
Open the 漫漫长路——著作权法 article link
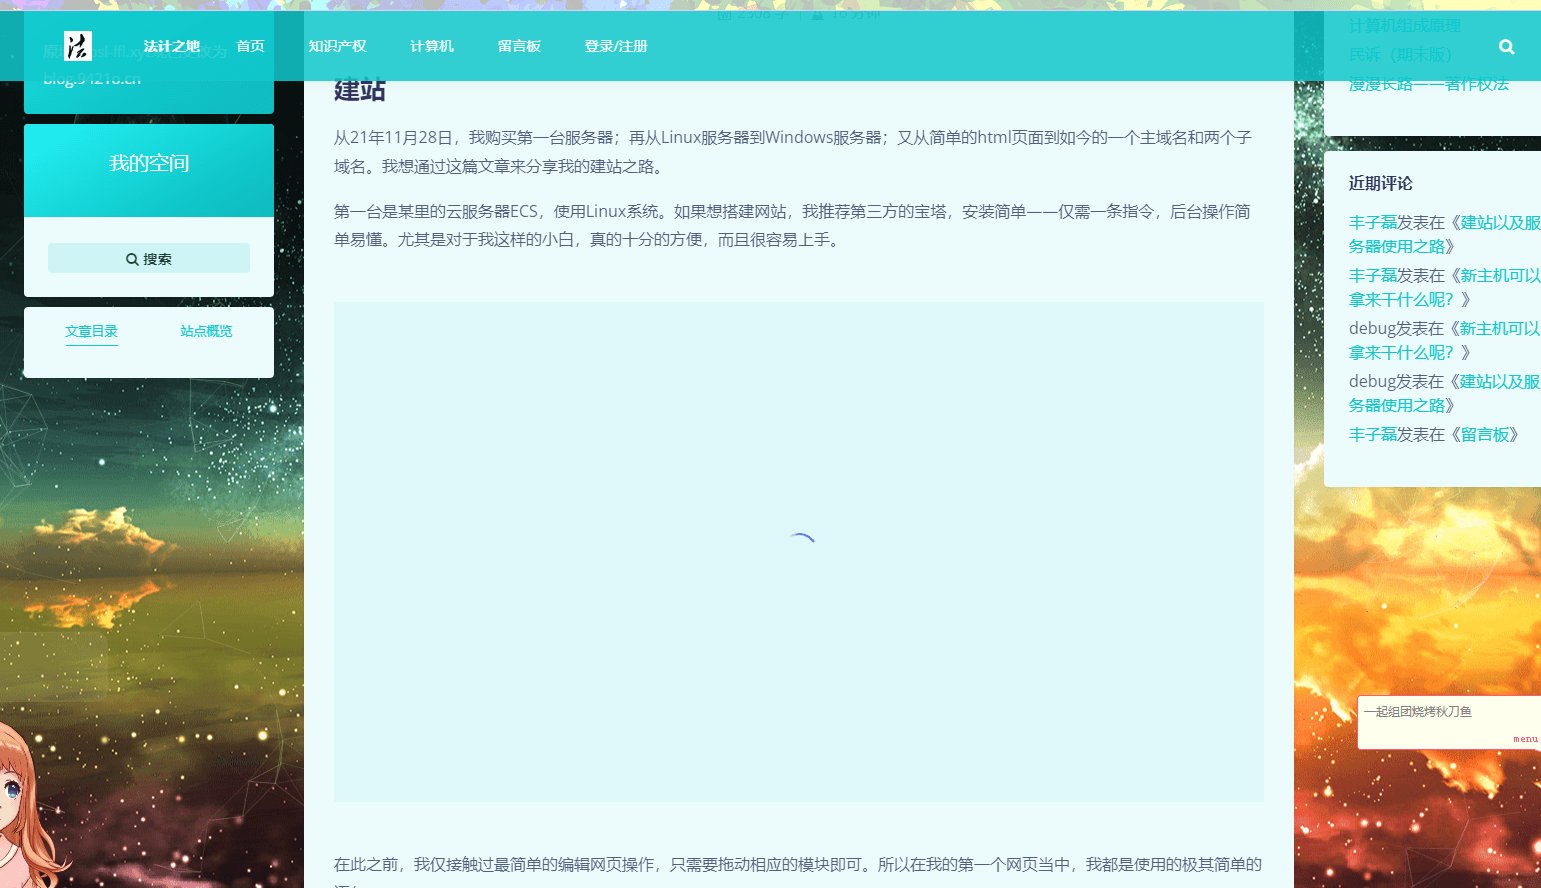click(1428, 85)
